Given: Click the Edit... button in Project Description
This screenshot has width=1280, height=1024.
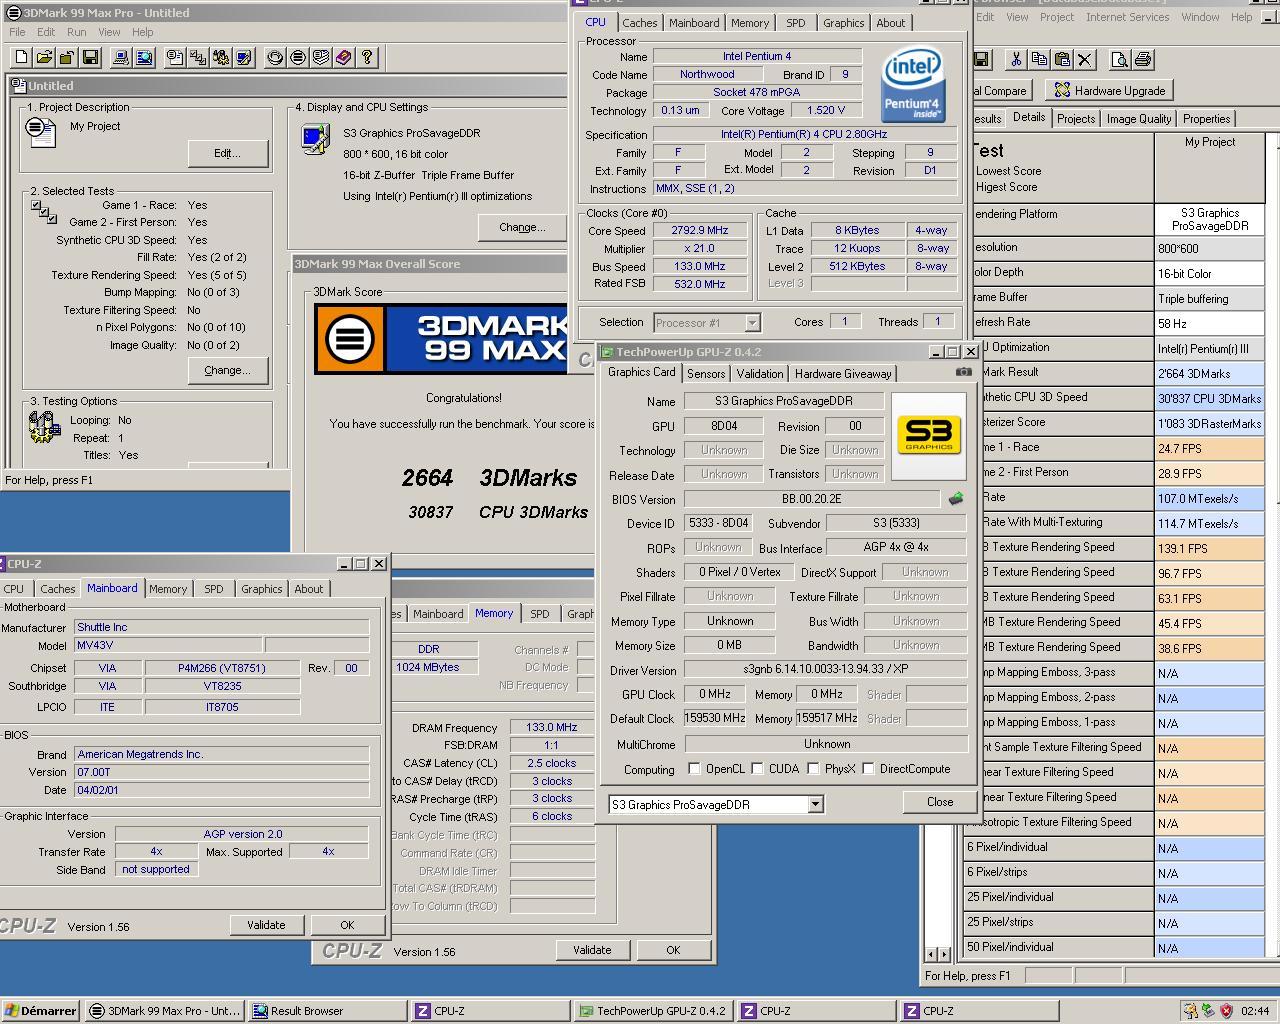Looking at the screenshot, I should pos(227,153).
